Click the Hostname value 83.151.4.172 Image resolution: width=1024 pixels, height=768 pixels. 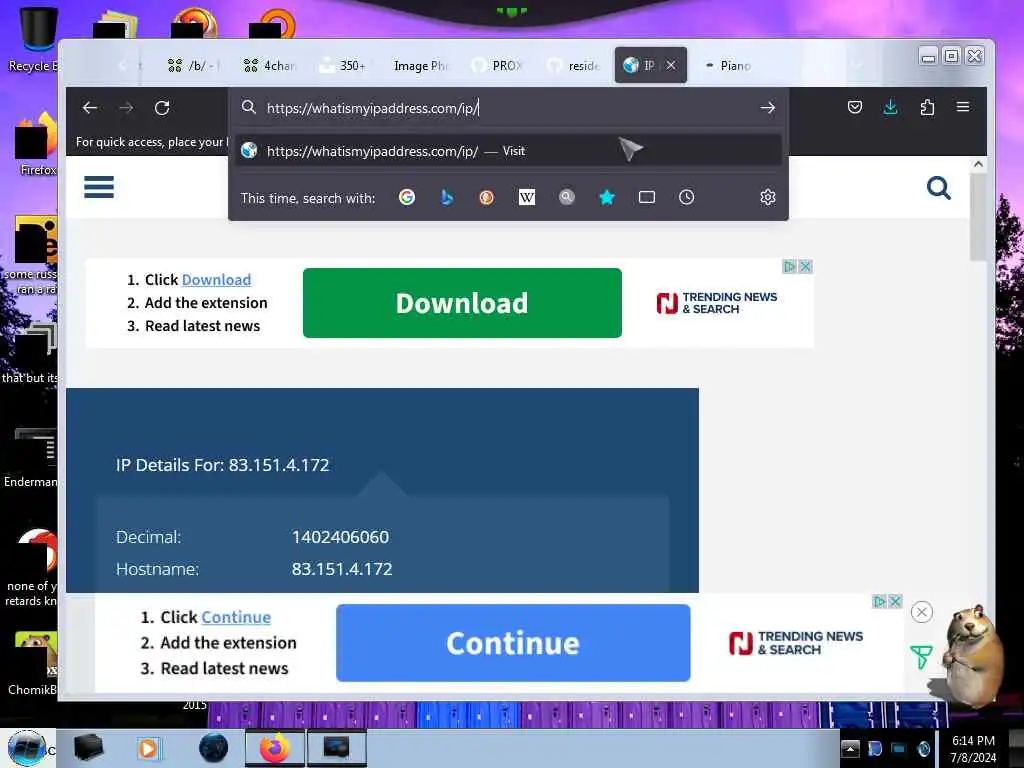[342, 569]
